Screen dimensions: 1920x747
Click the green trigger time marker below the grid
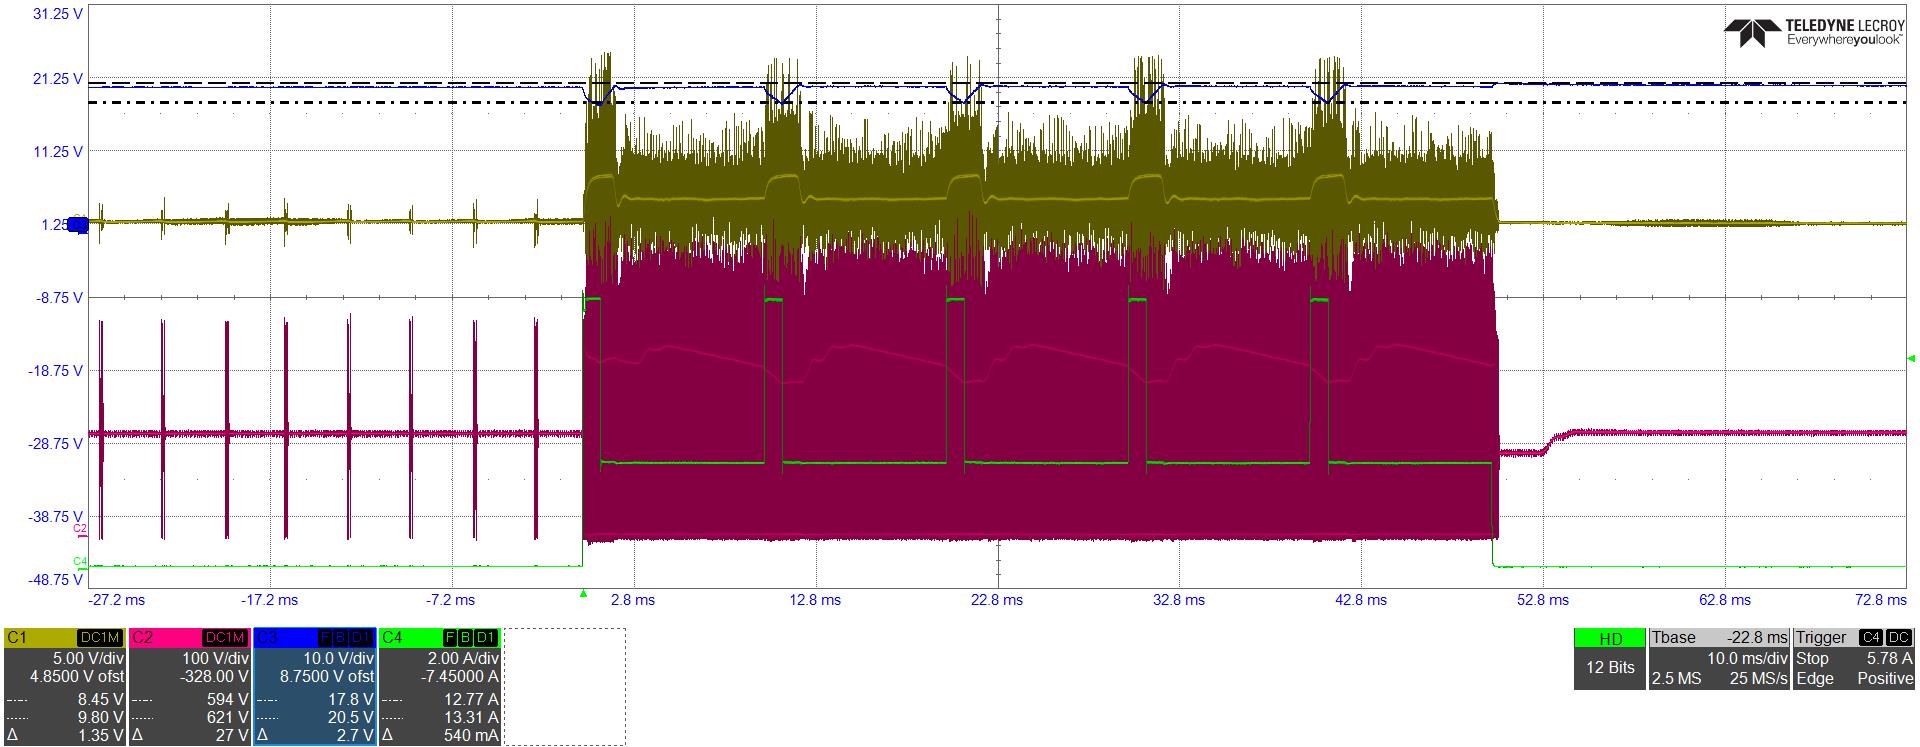tap(583, 594)
